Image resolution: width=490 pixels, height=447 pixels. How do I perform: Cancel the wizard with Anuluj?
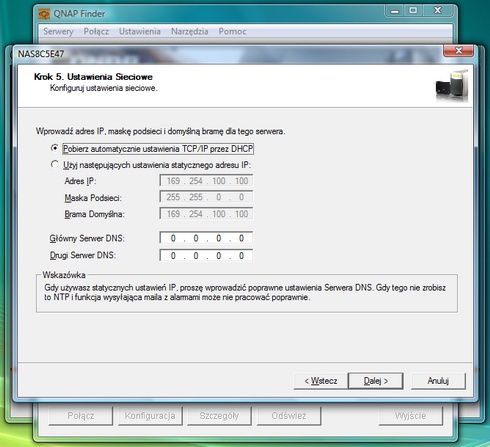click(x=438, y=381)
